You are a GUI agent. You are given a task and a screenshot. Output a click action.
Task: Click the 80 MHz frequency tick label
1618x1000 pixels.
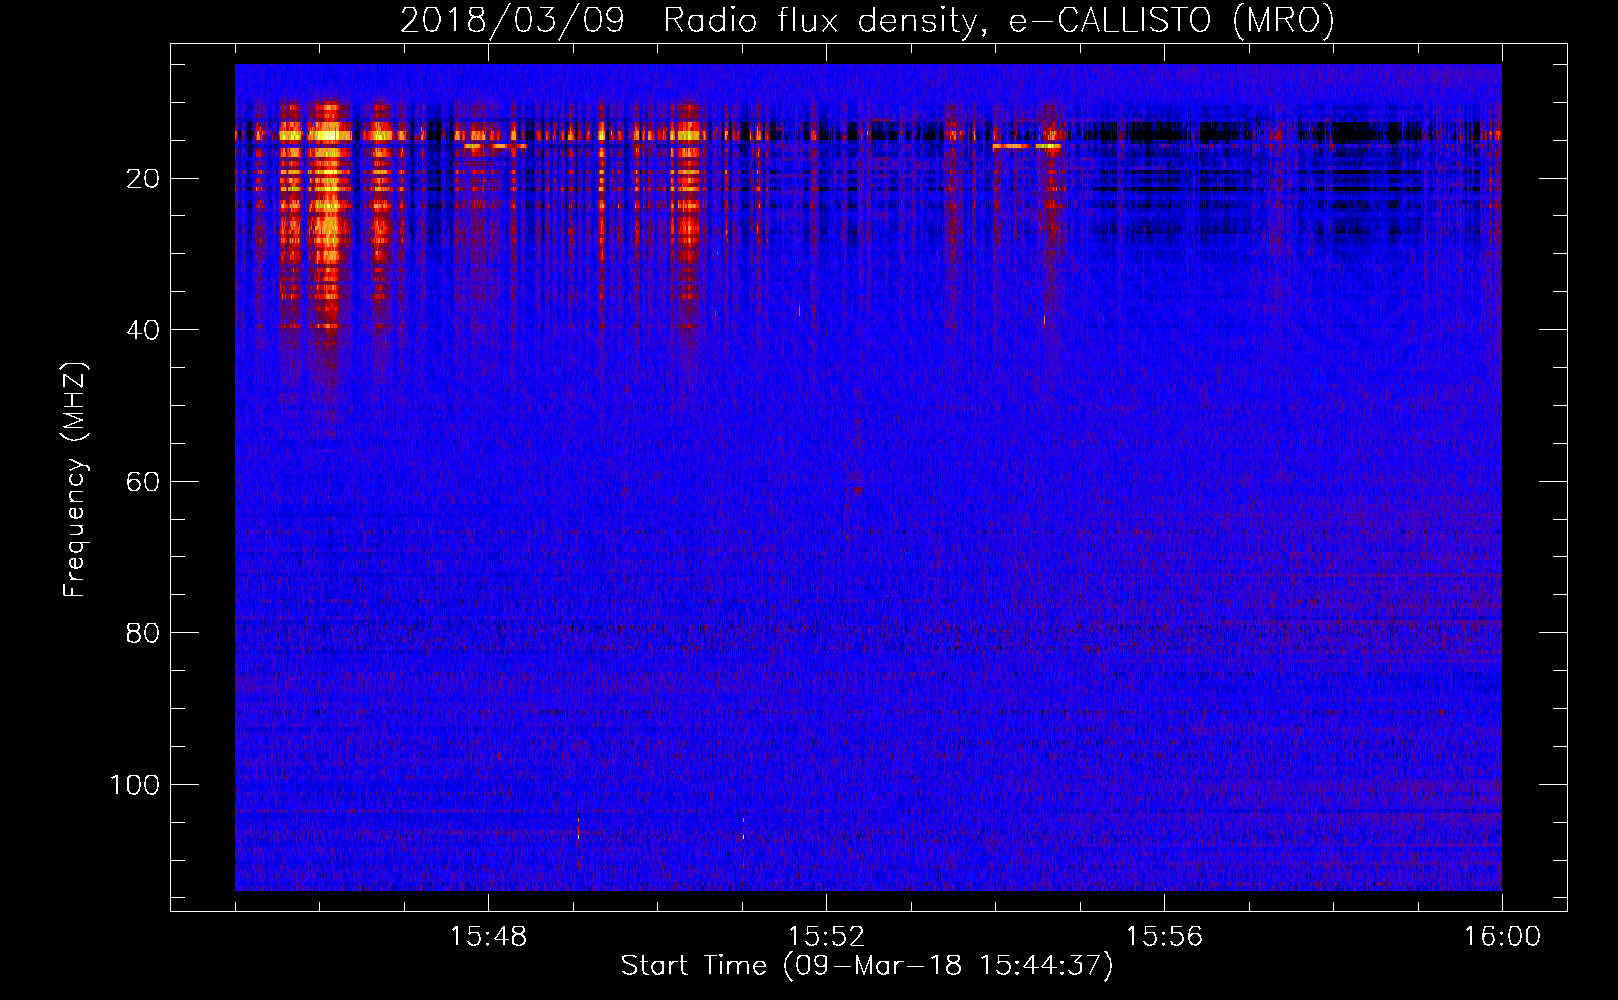point(143,633)
